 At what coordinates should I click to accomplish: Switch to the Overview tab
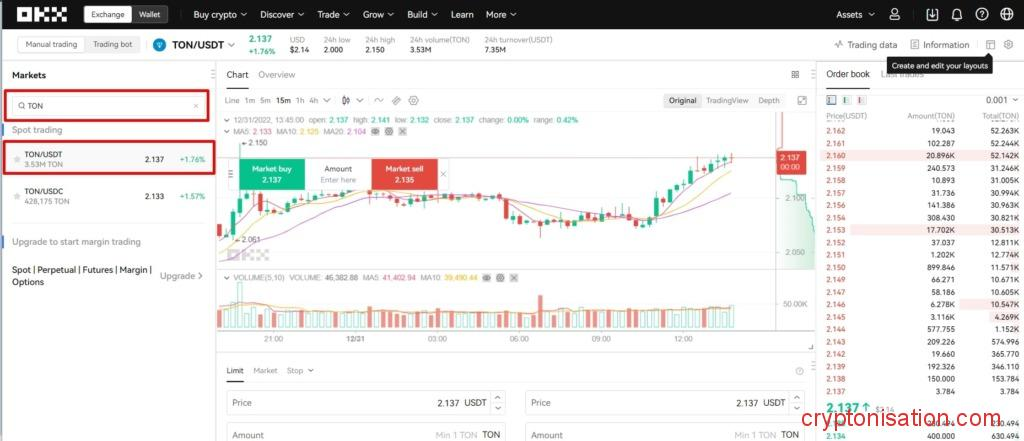[x=276, y=75]
